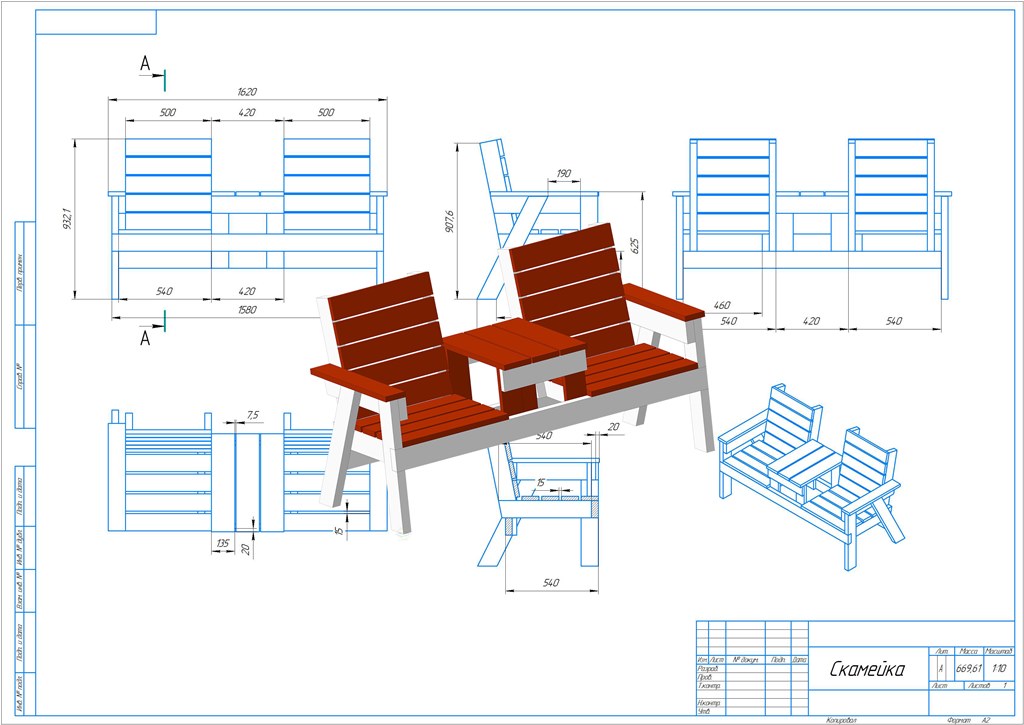Click the Изм column header
1024x725 pixels.
click(x=702, y=660)
